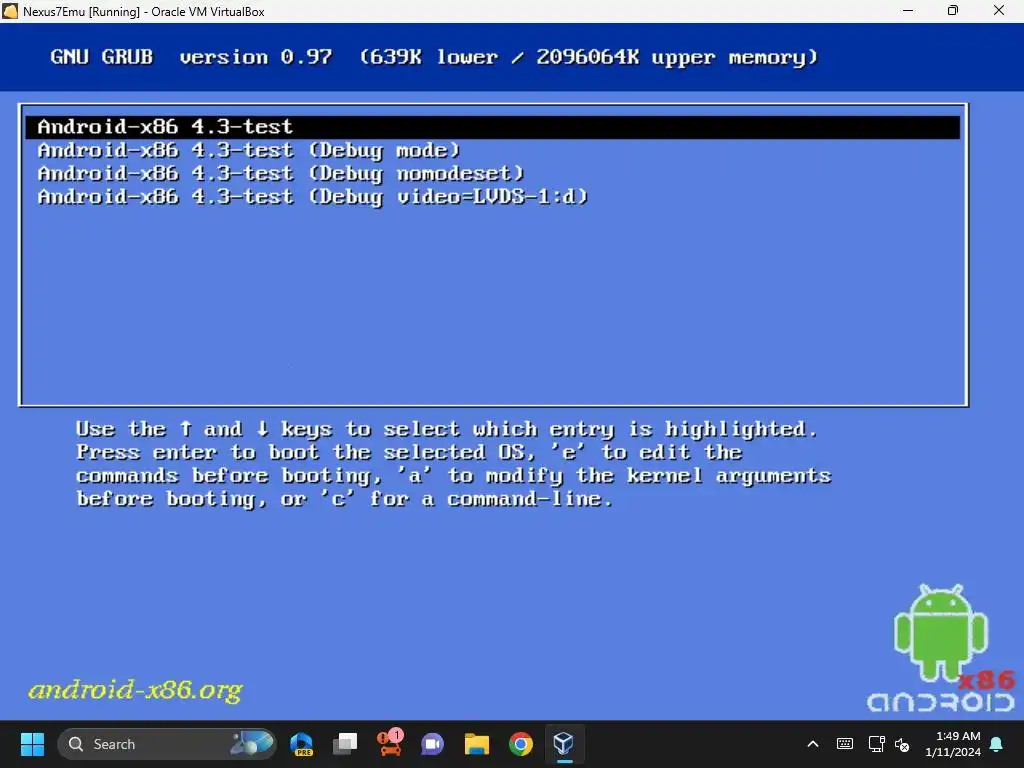Click the muted volume tray icon
This screenshot has width=1024, height=768.
pos(903,744)
